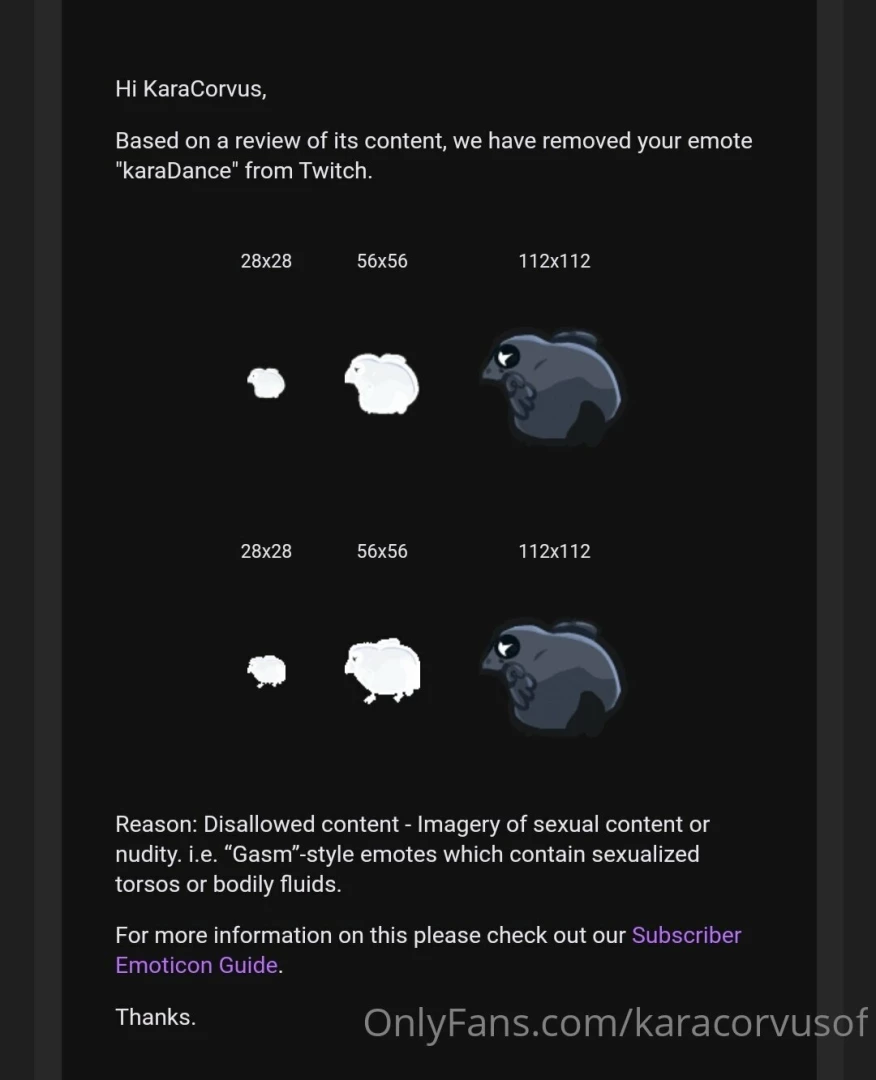Click the OnlyFans.com/karacorvusof watermark

coord(615,1022)
